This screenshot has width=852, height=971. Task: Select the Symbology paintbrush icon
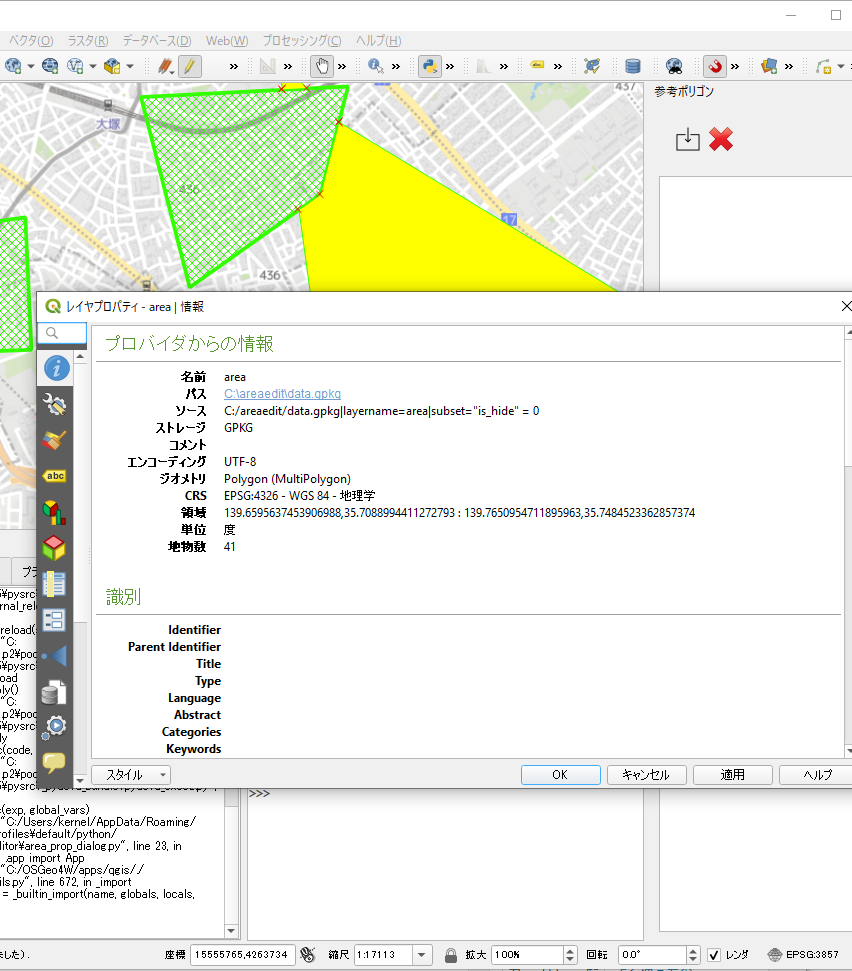tap(55, 440)
